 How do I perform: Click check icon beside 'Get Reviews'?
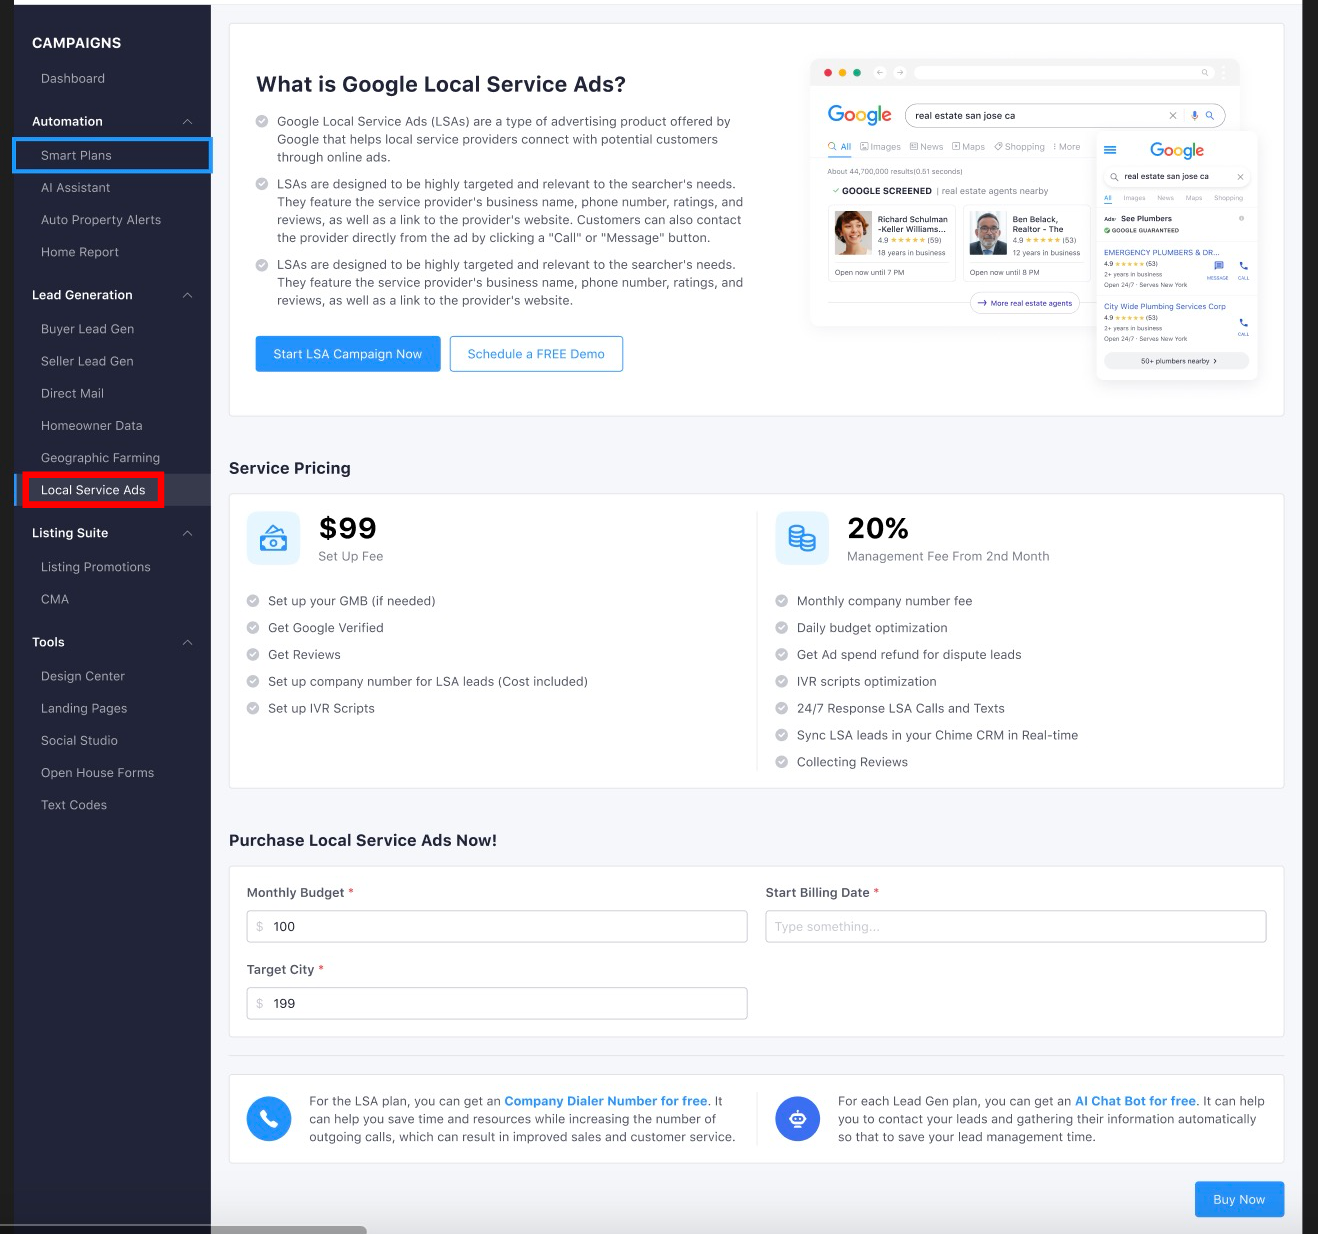click(x=253, y=655)
